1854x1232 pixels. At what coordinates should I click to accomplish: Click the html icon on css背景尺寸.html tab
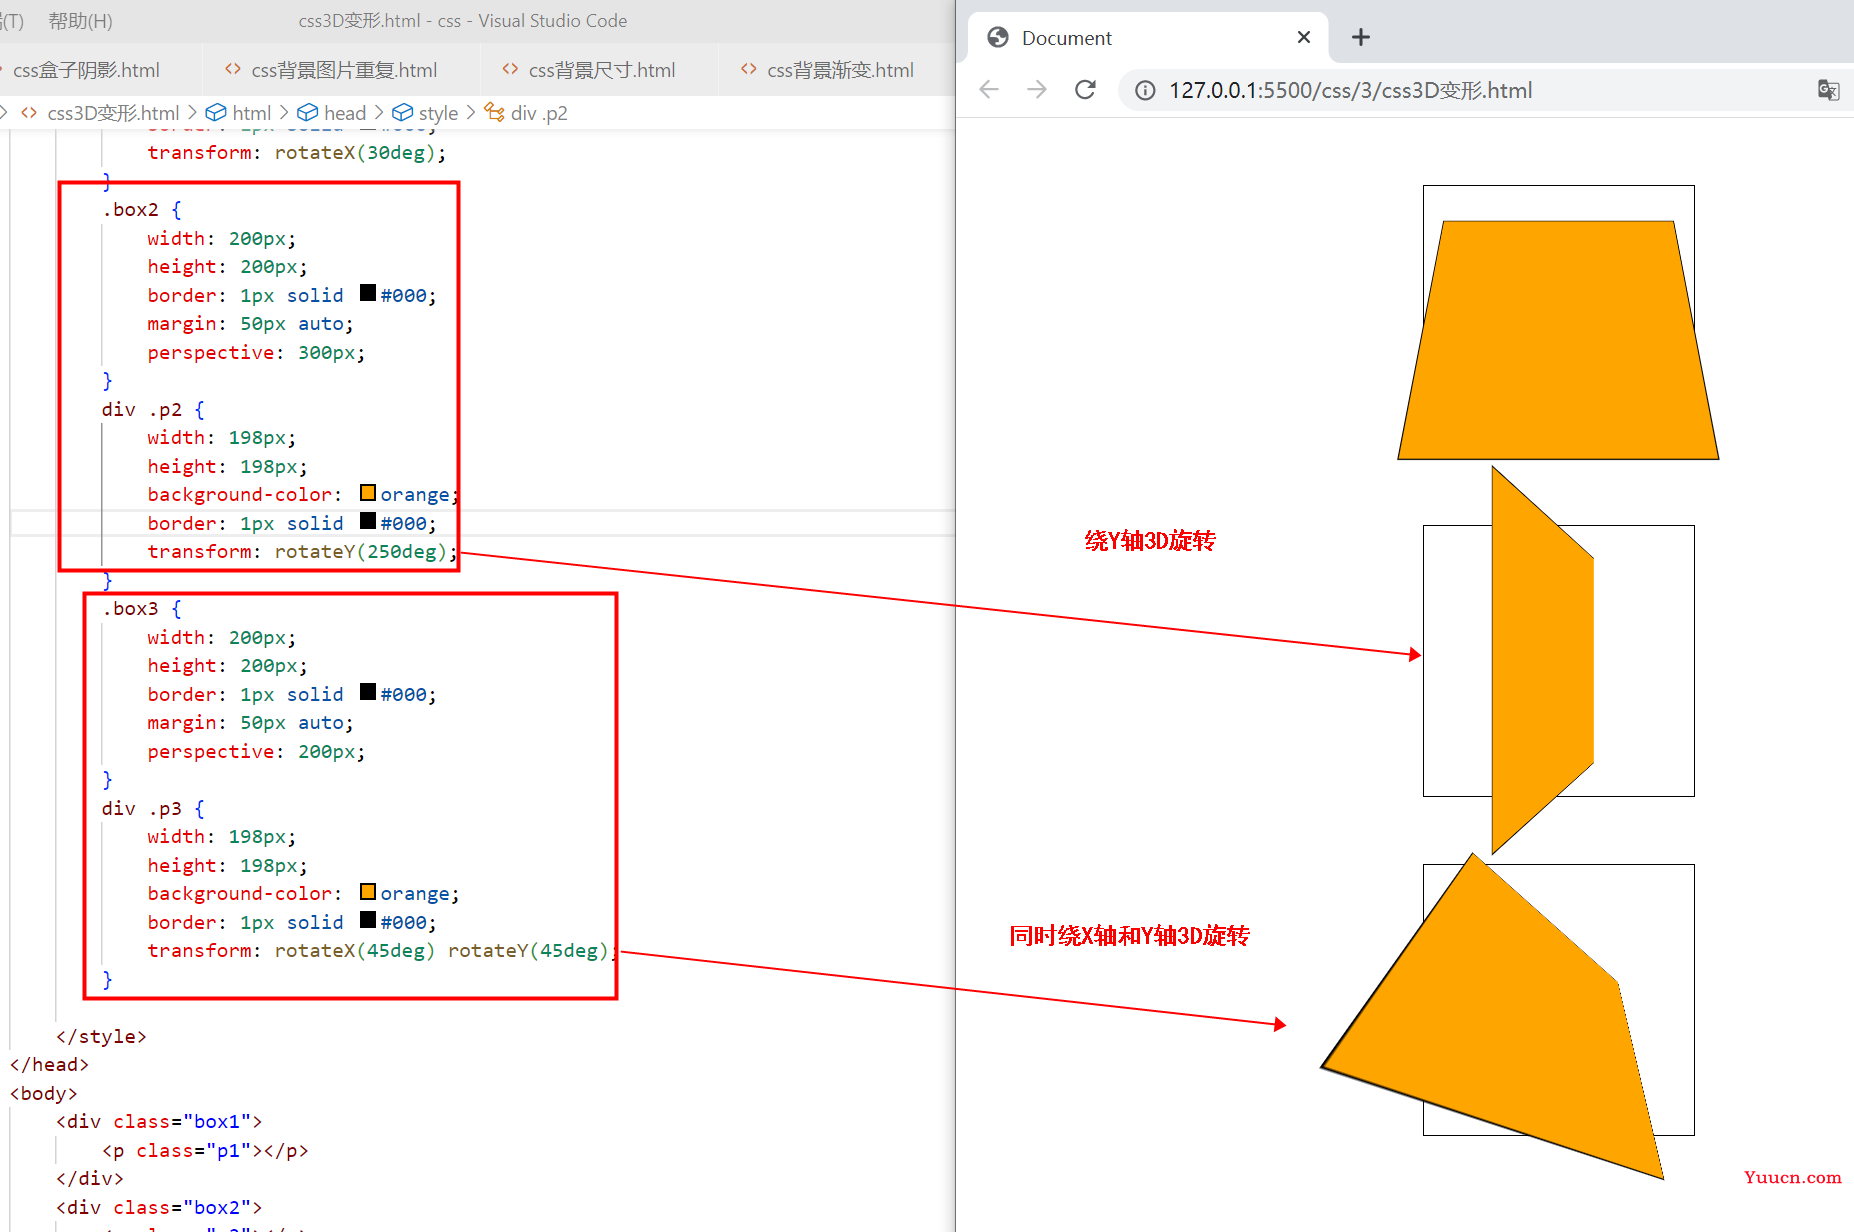510,69
